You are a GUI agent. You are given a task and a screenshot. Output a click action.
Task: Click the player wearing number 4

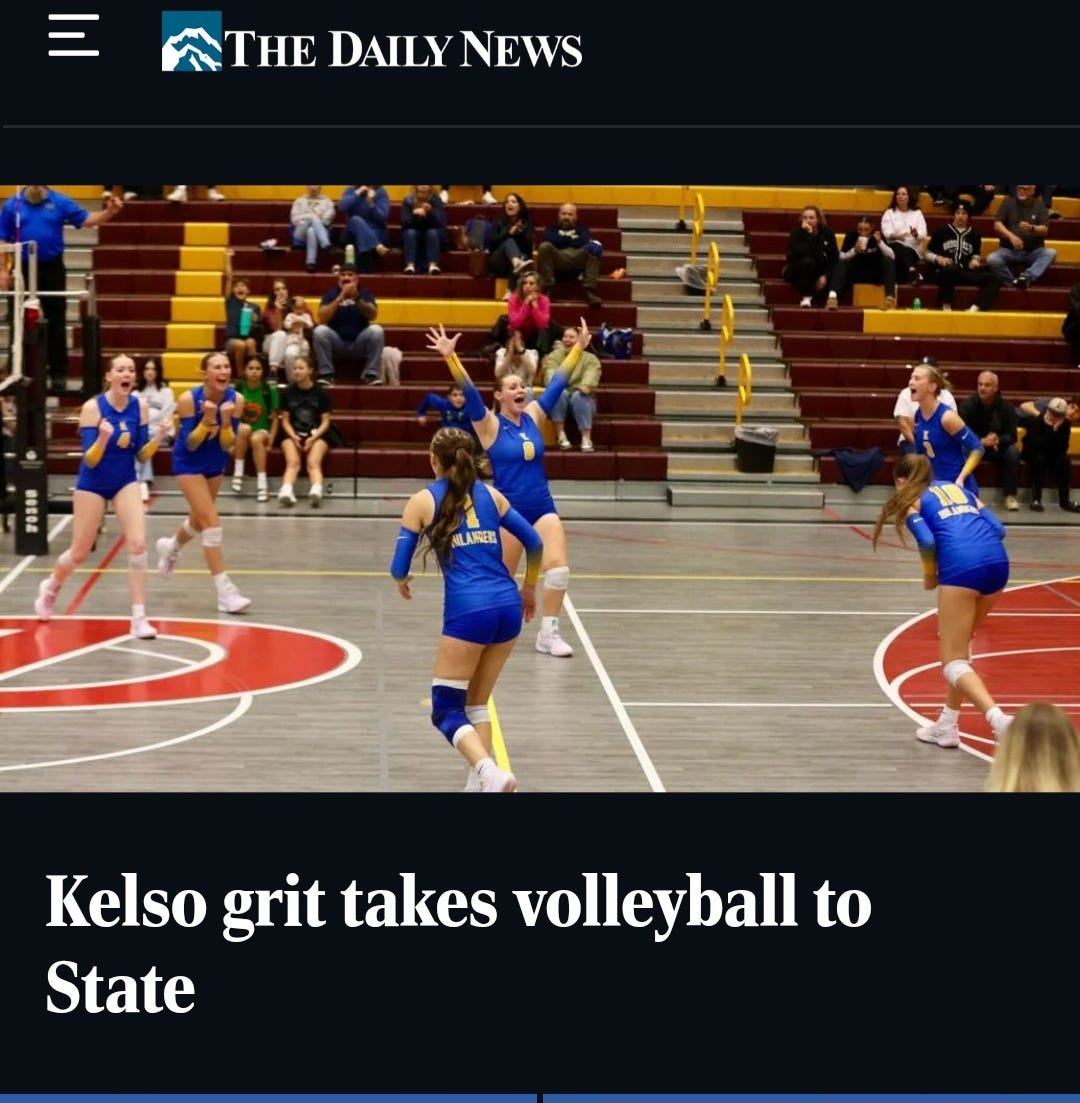click(107, 492)
